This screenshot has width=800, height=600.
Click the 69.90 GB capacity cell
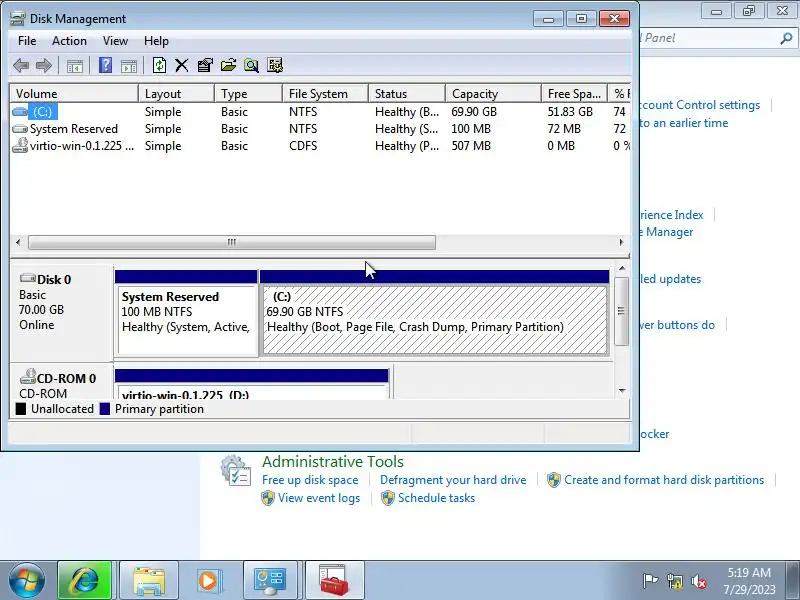474,112
